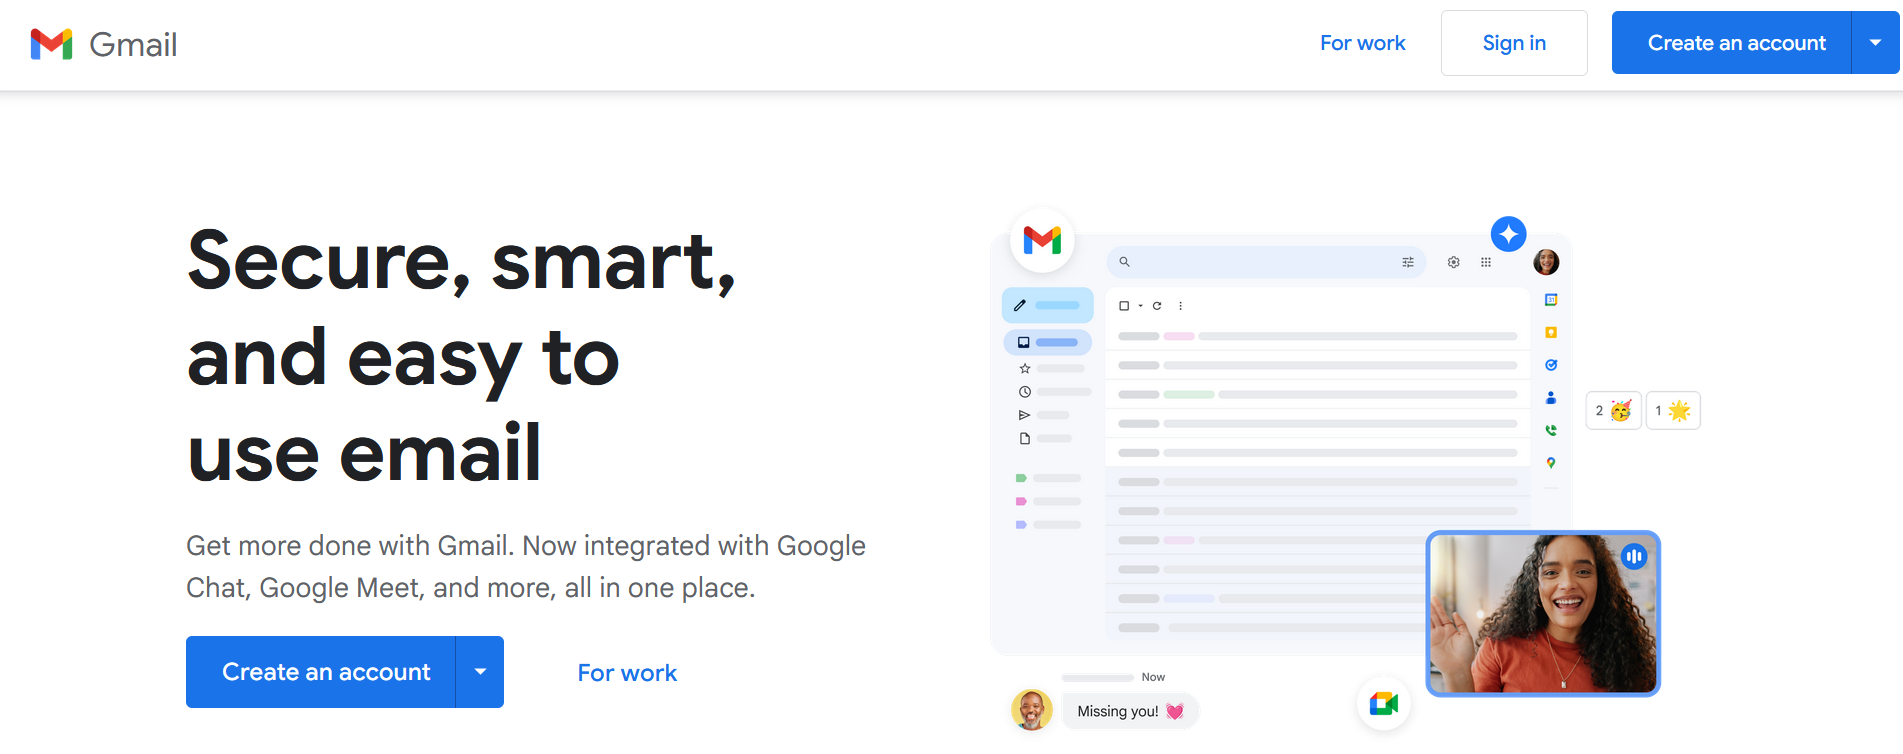The image size is (1903, 754).
Task: Expand the dropdown arrow beside the hero Create an account button
Action: [x=480, y=672]
